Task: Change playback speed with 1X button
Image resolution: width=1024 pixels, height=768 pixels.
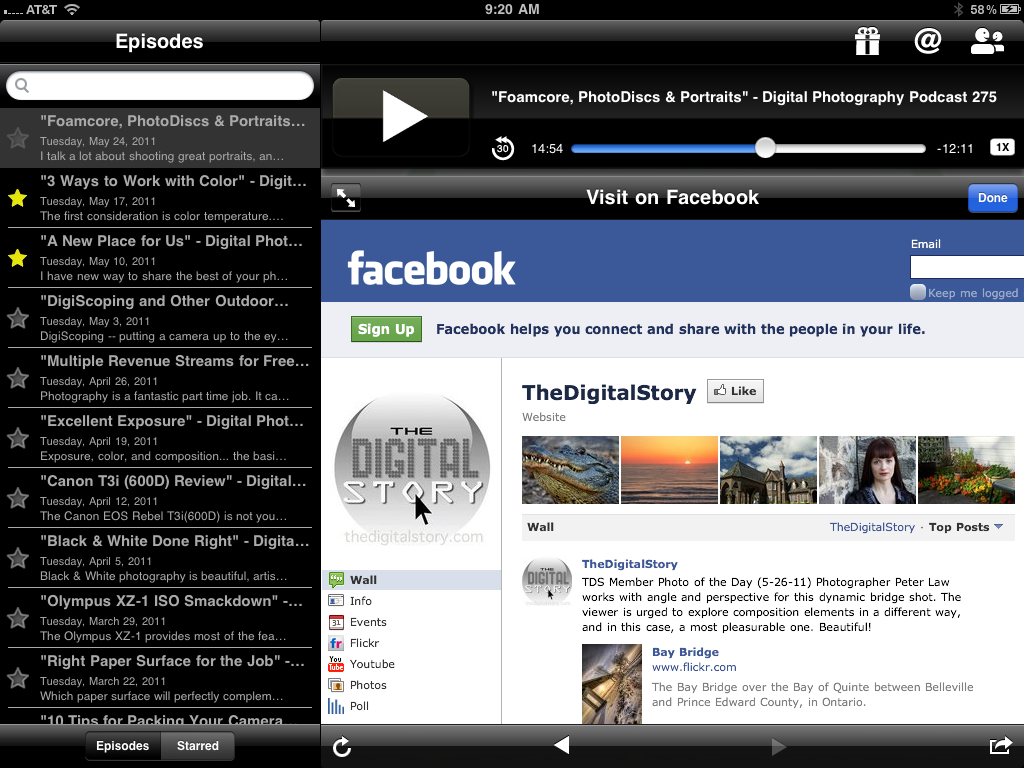Action: (x=1002, y=148)
